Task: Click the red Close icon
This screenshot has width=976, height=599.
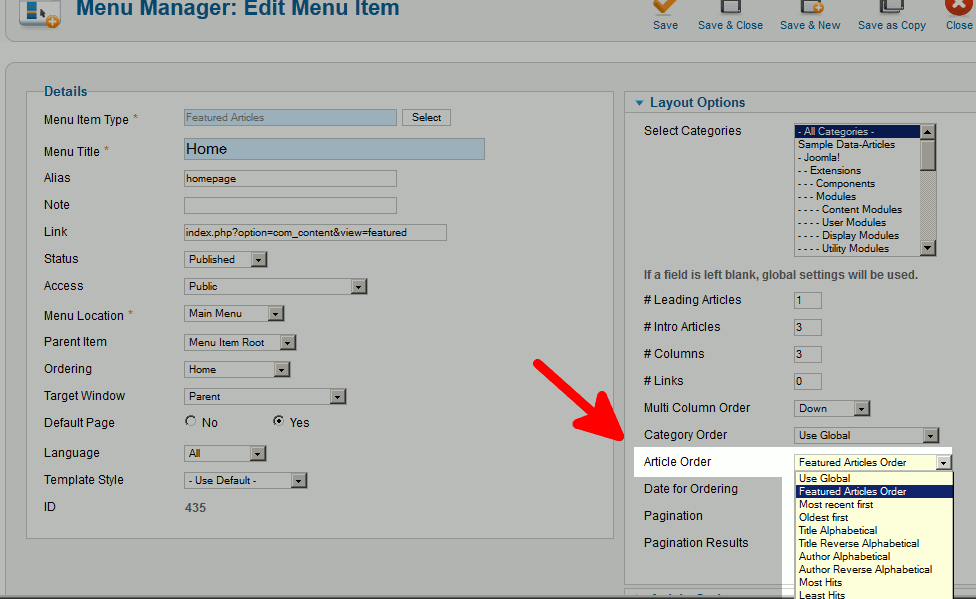Action: (958, 8)
